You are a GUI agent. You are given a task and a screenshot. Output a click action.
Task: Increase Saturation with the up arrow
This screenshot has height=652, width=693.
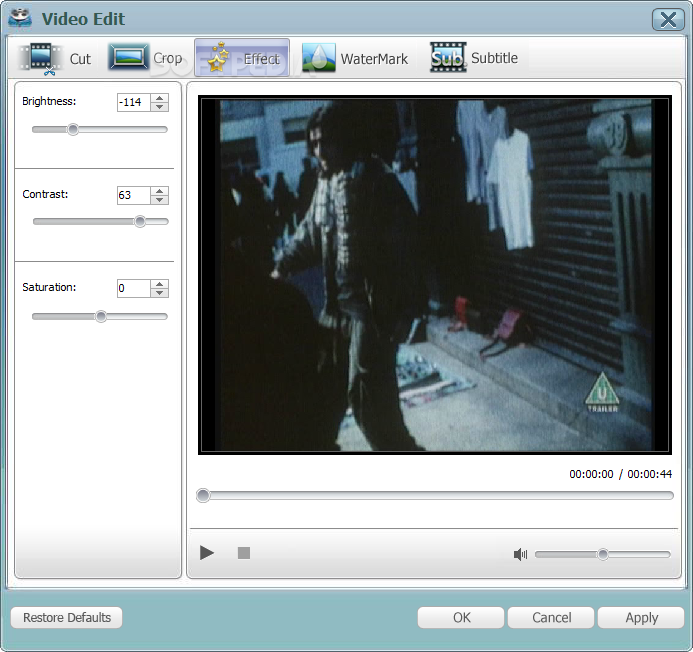(x=160, y=284)
